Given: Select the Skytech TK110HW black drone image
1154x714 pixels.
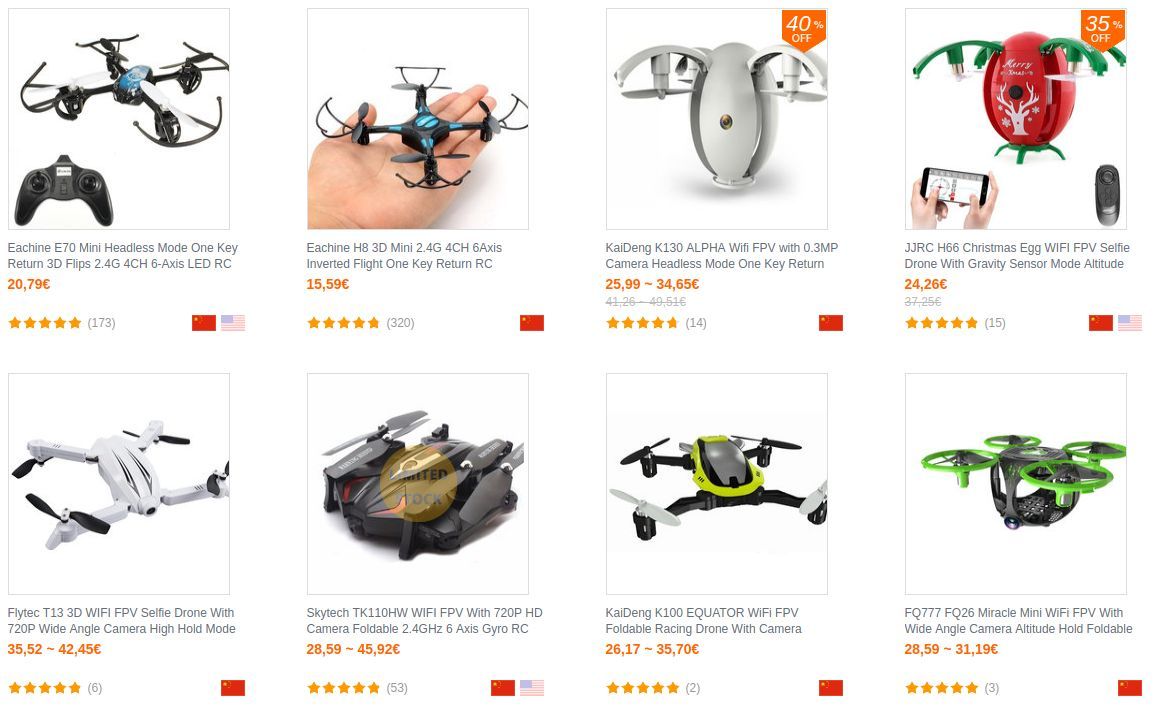Looking at the screenshot, I should pos(417,484).
